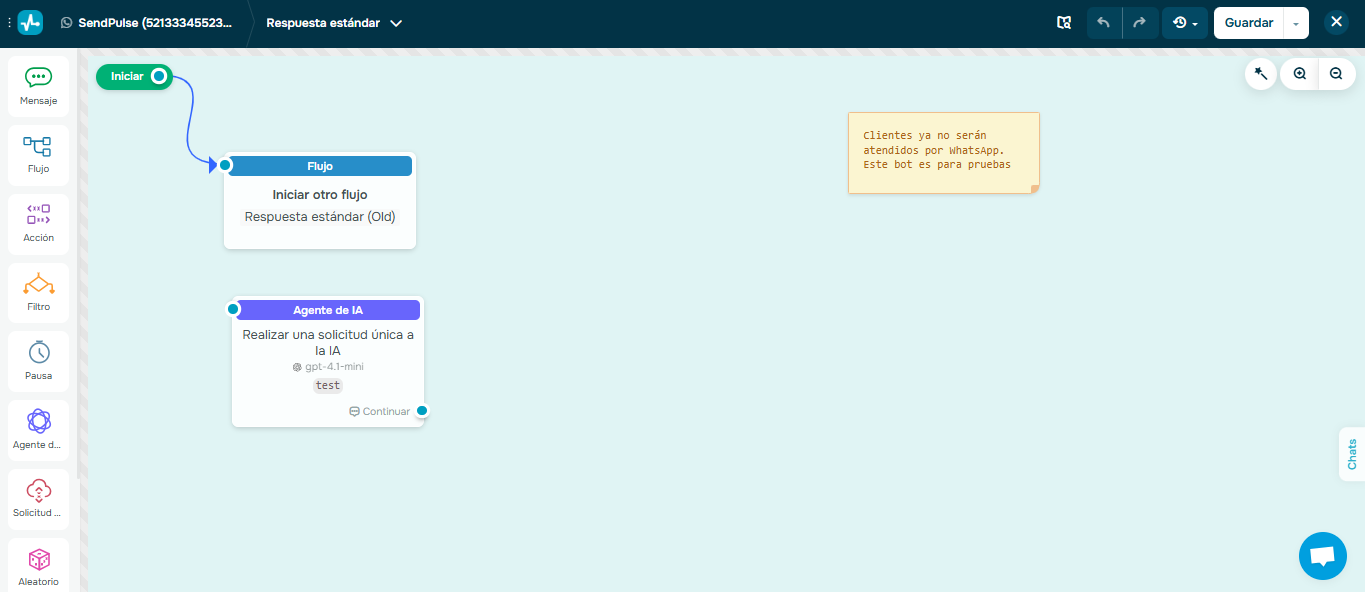Select the Agente de IA block in the sidebar
The height and width of the screenshot is (592, 1365).
pyautogui.click(x=38, y=430)
